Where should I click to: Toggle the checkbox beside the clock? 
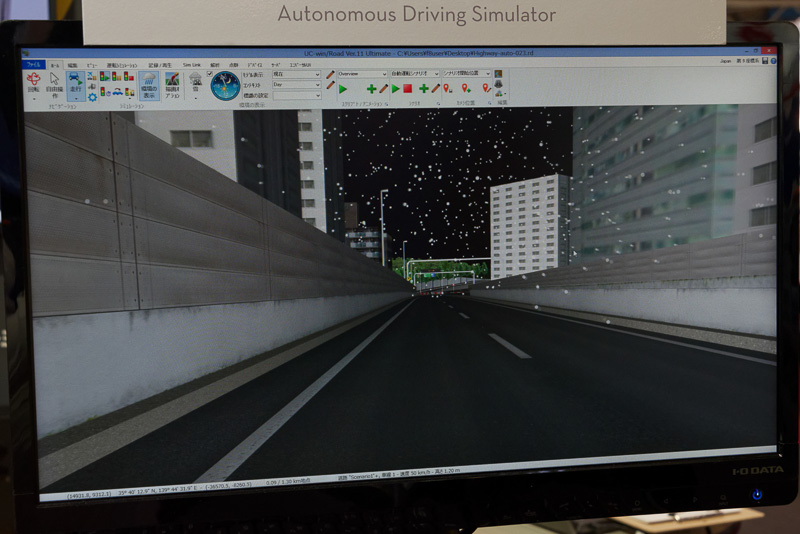210,74
